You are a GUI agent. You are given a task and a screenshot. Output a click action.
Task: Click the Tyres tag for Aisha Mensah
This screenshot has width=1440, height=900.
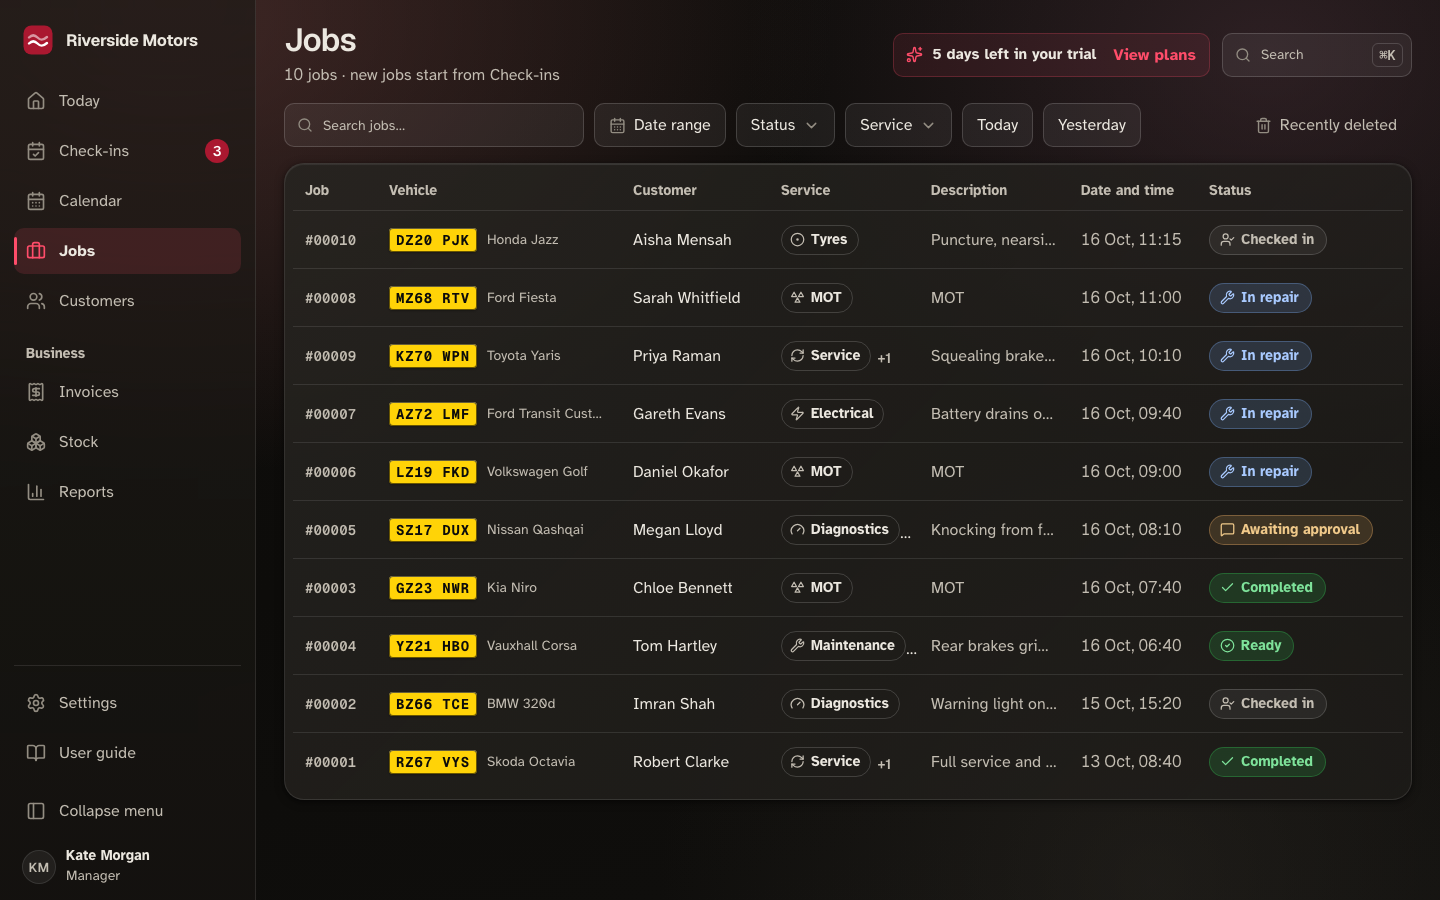point(819,240)
